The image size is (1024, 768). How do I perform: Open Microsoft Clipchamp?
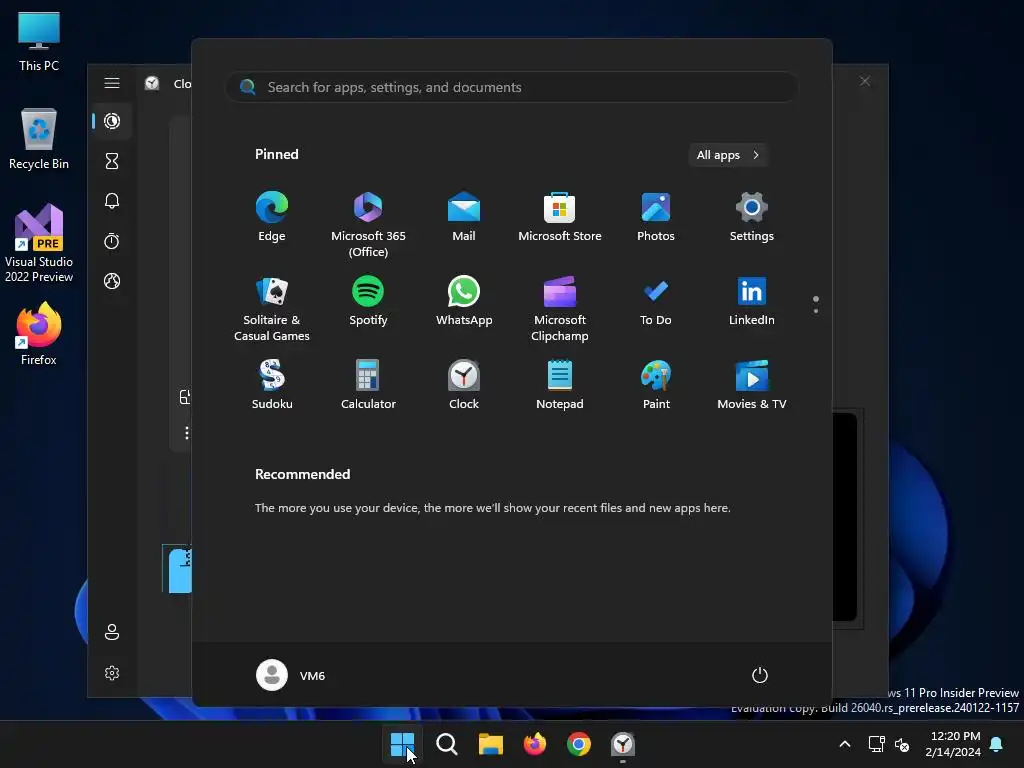click(x=560, y=308)
